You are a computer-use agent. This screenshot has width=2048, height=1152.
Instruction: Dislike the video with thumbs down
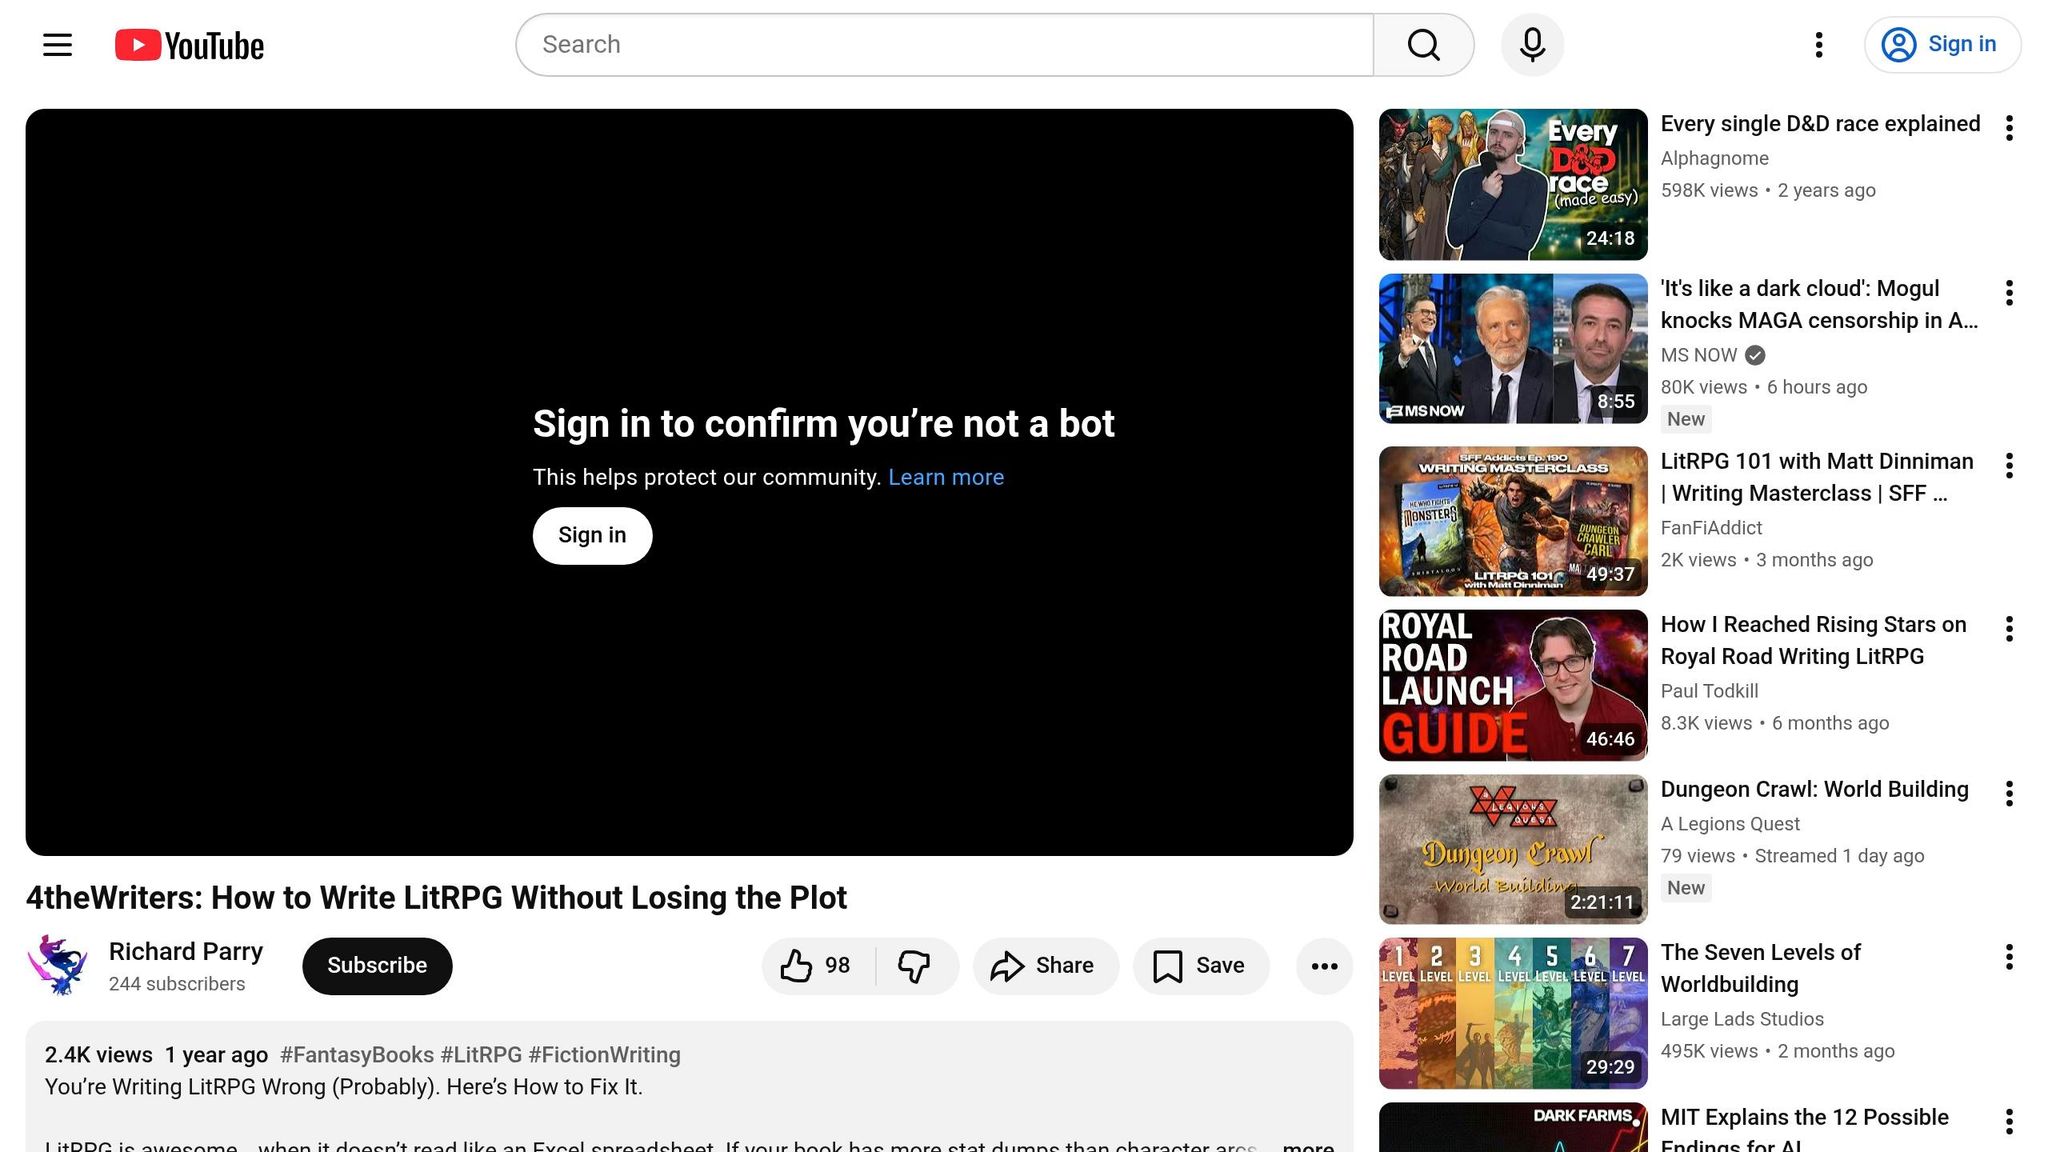(x=915, y=966)
